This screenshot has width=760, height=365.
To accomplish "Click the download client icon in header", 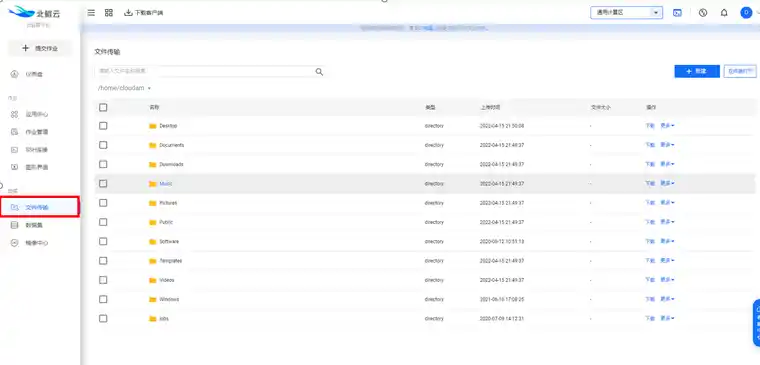I will [128, 13].
